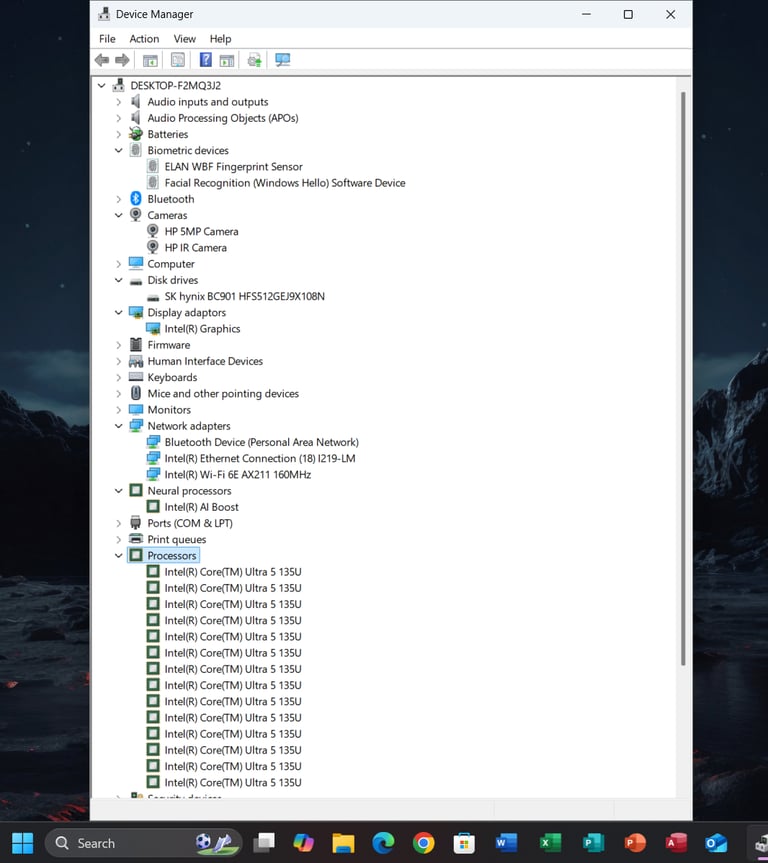Screen dimensions: 768x863
Task: Open the Help menu
Action: coord(220,39)
